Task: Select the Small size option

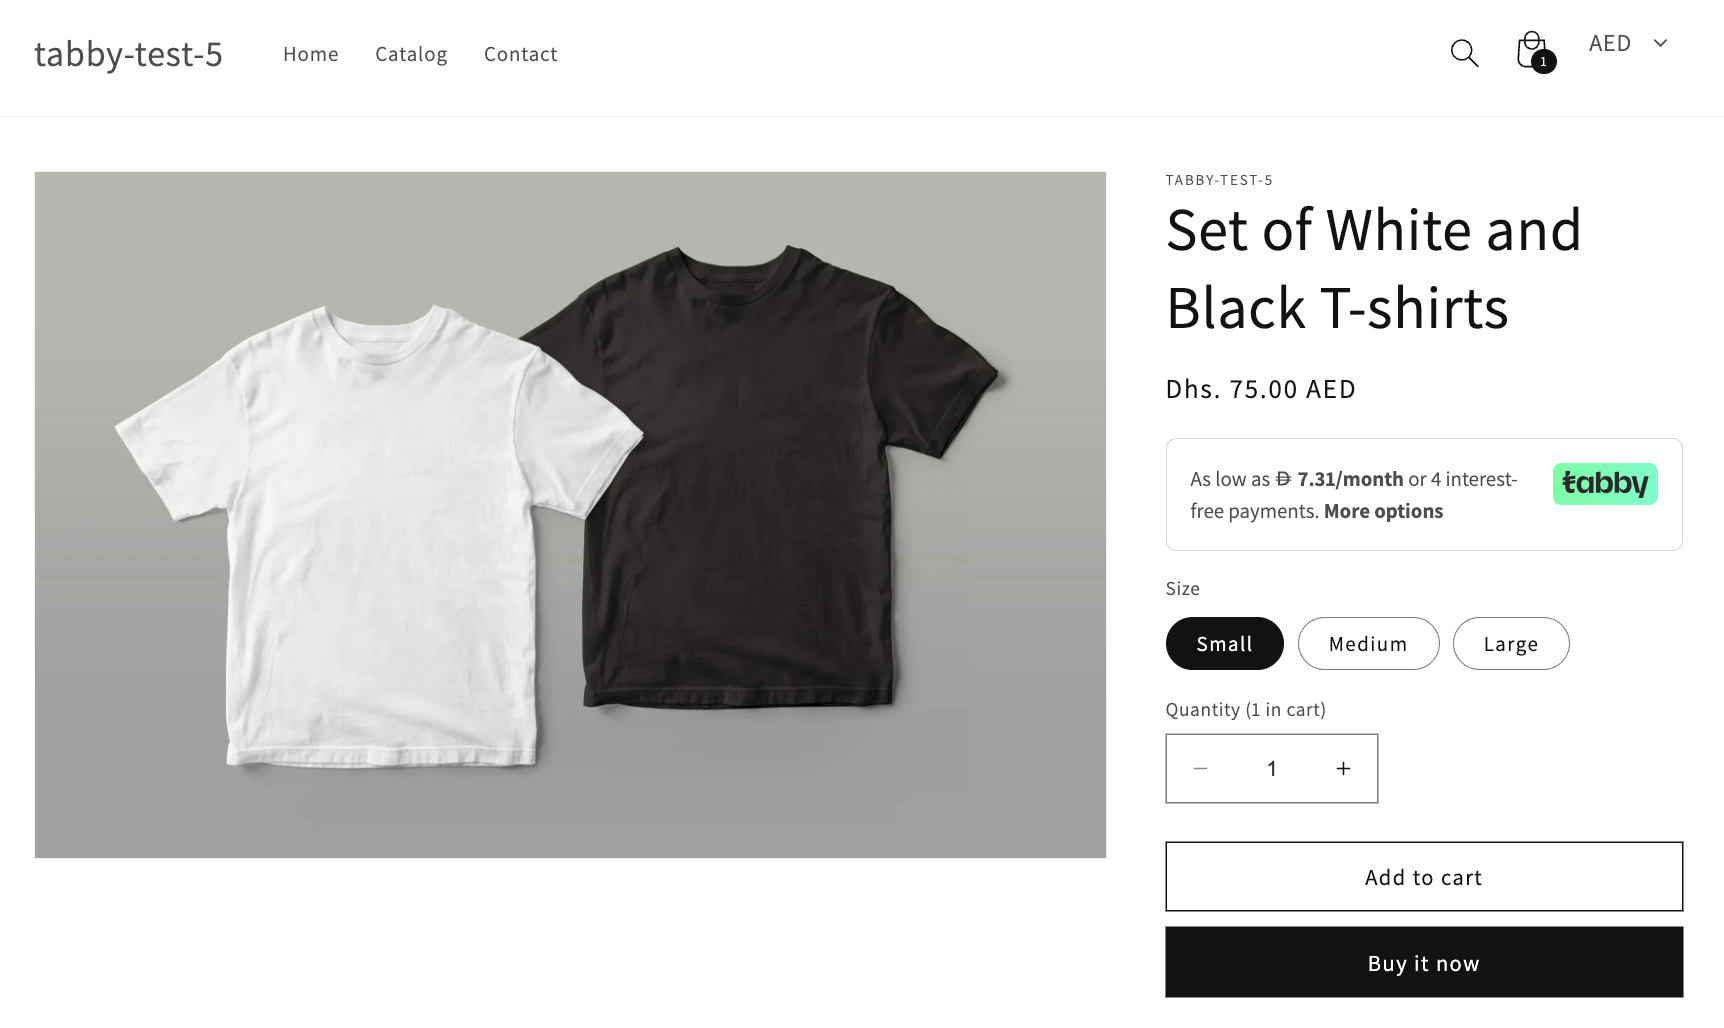Action: (1224, 643)
